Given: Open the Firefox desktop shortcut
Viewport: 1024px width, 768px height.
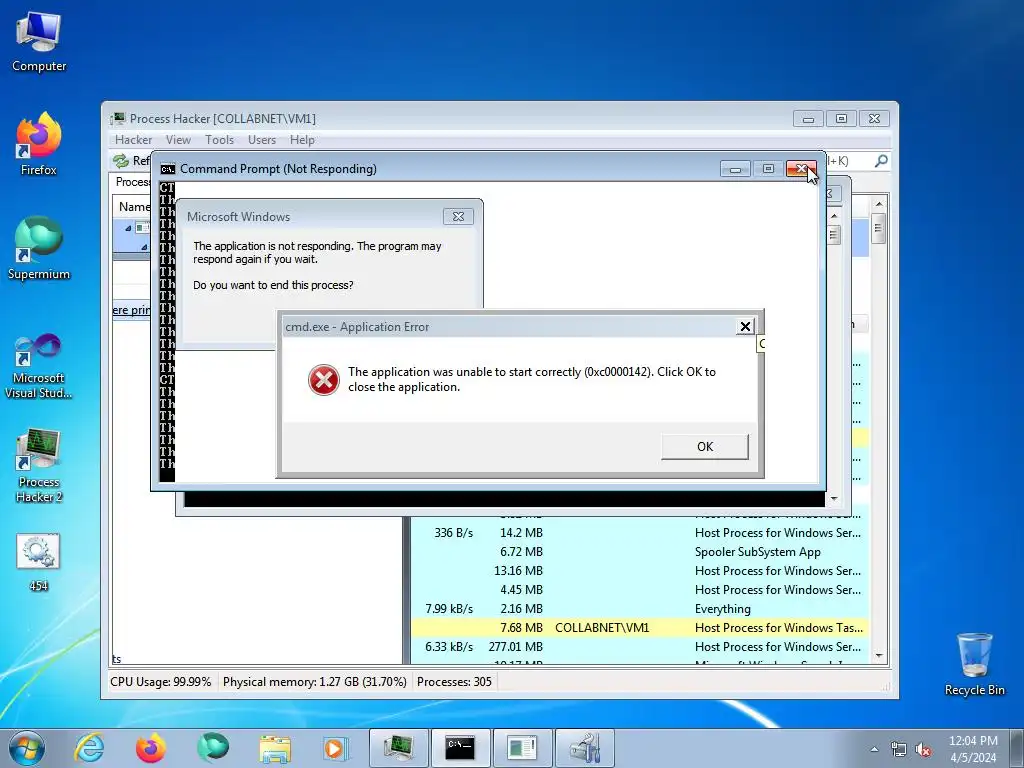Looking at the screenshot, I should [x=39, y=144].
